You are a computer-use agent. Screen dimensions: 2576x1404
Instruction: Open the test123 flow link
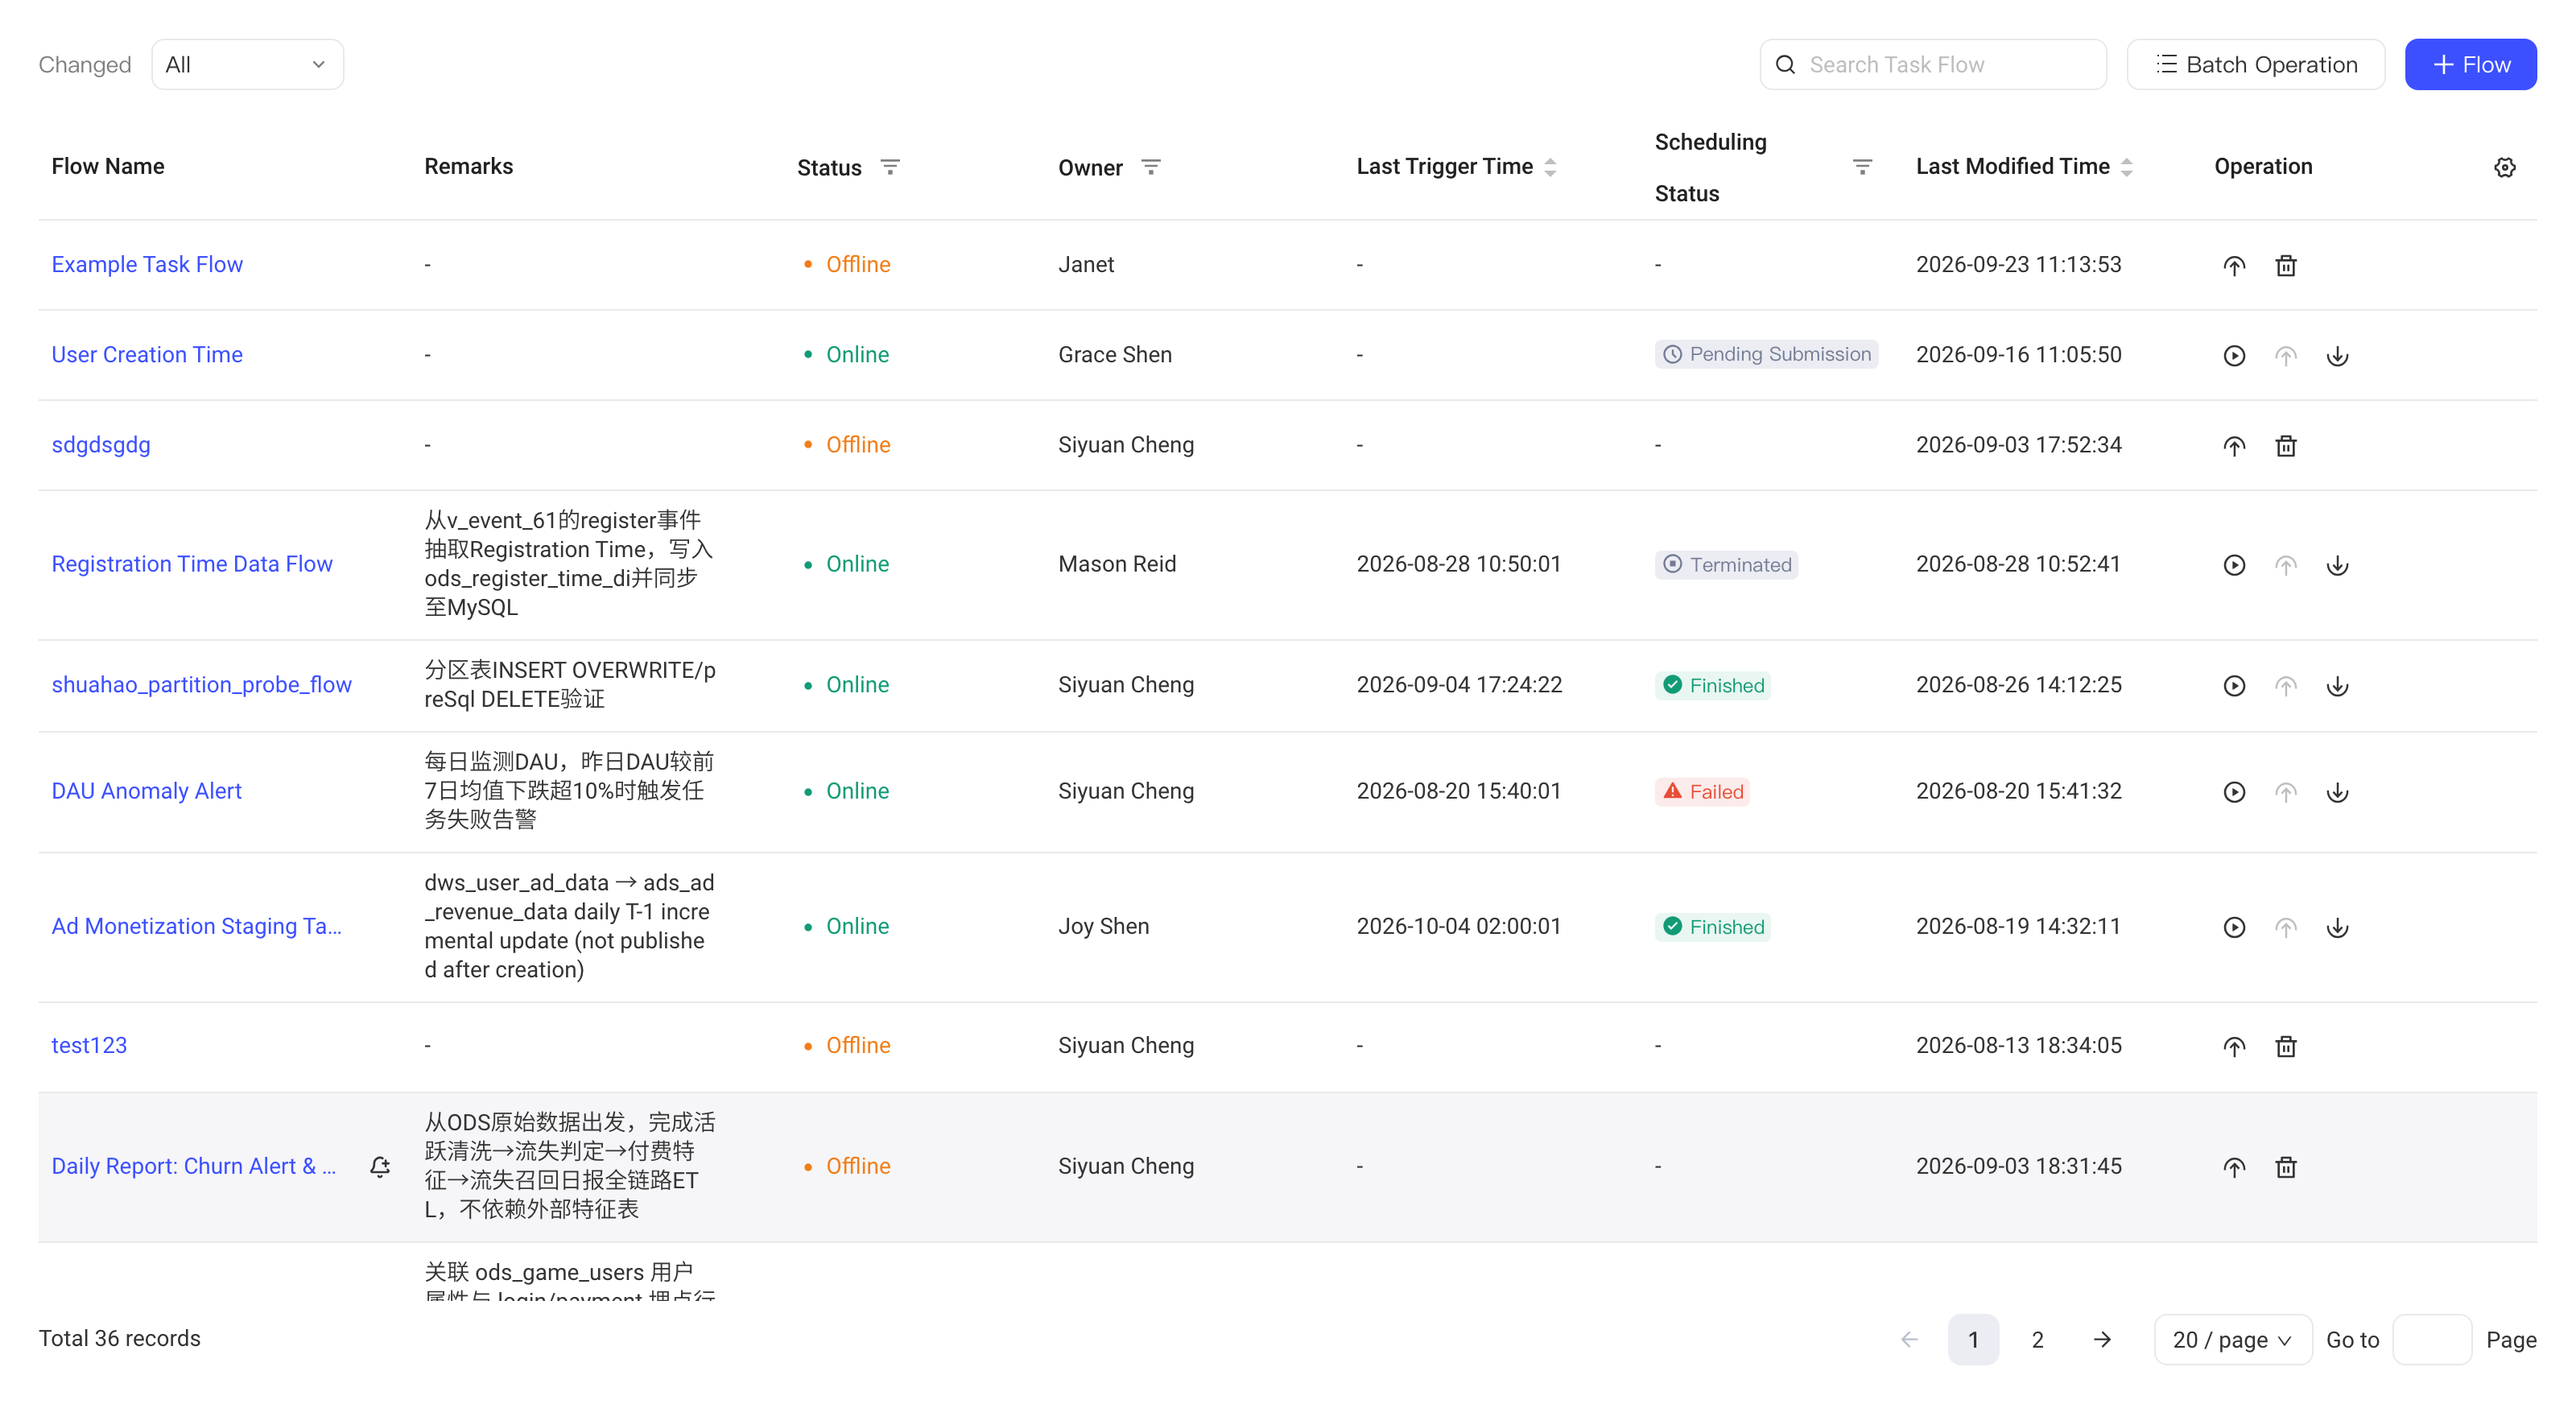(x=89, y=1045)
